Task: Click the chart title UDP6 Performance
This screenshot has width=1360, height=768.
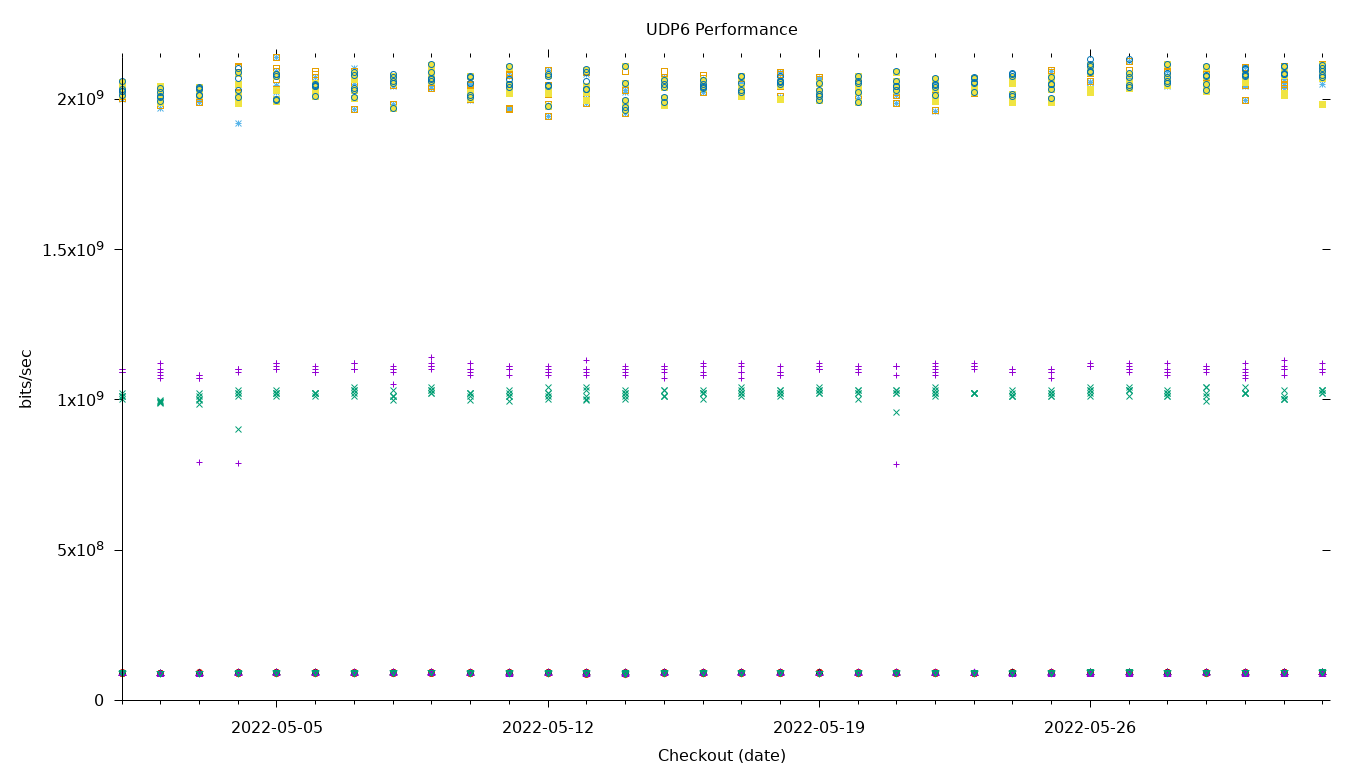Action: [721, 30]
